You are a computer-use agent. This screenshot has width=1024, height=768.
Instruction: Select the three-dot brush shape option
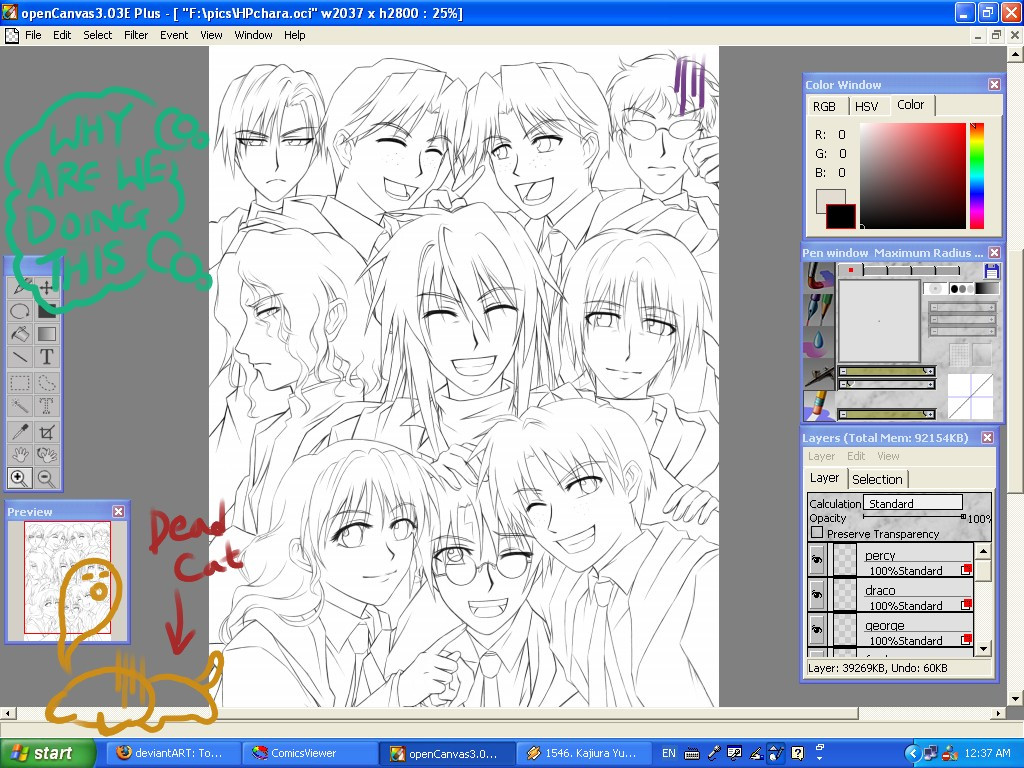962,289
